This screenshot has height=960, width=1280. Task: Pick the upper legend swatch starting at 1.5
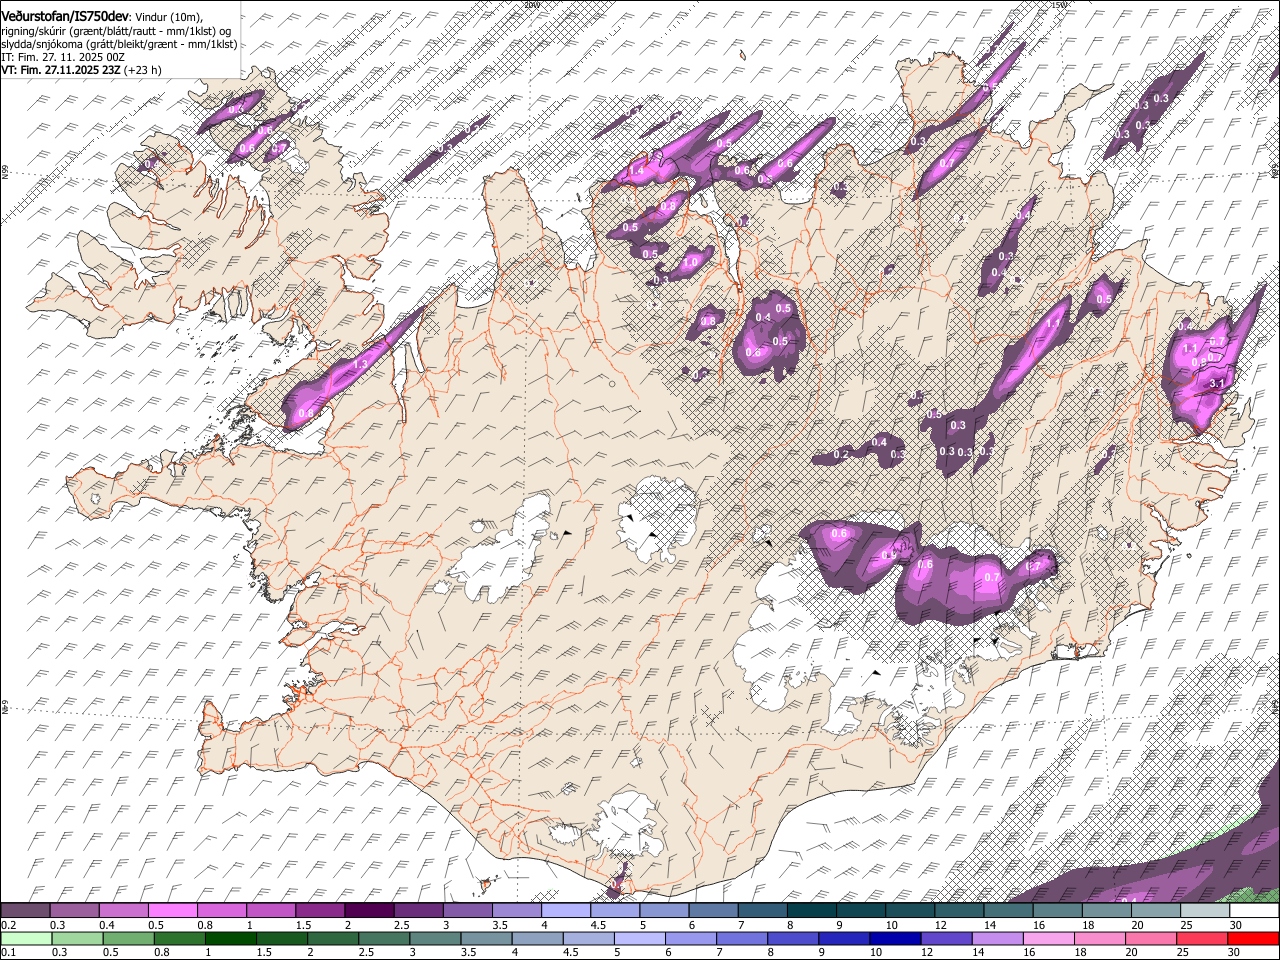point(320,911)
